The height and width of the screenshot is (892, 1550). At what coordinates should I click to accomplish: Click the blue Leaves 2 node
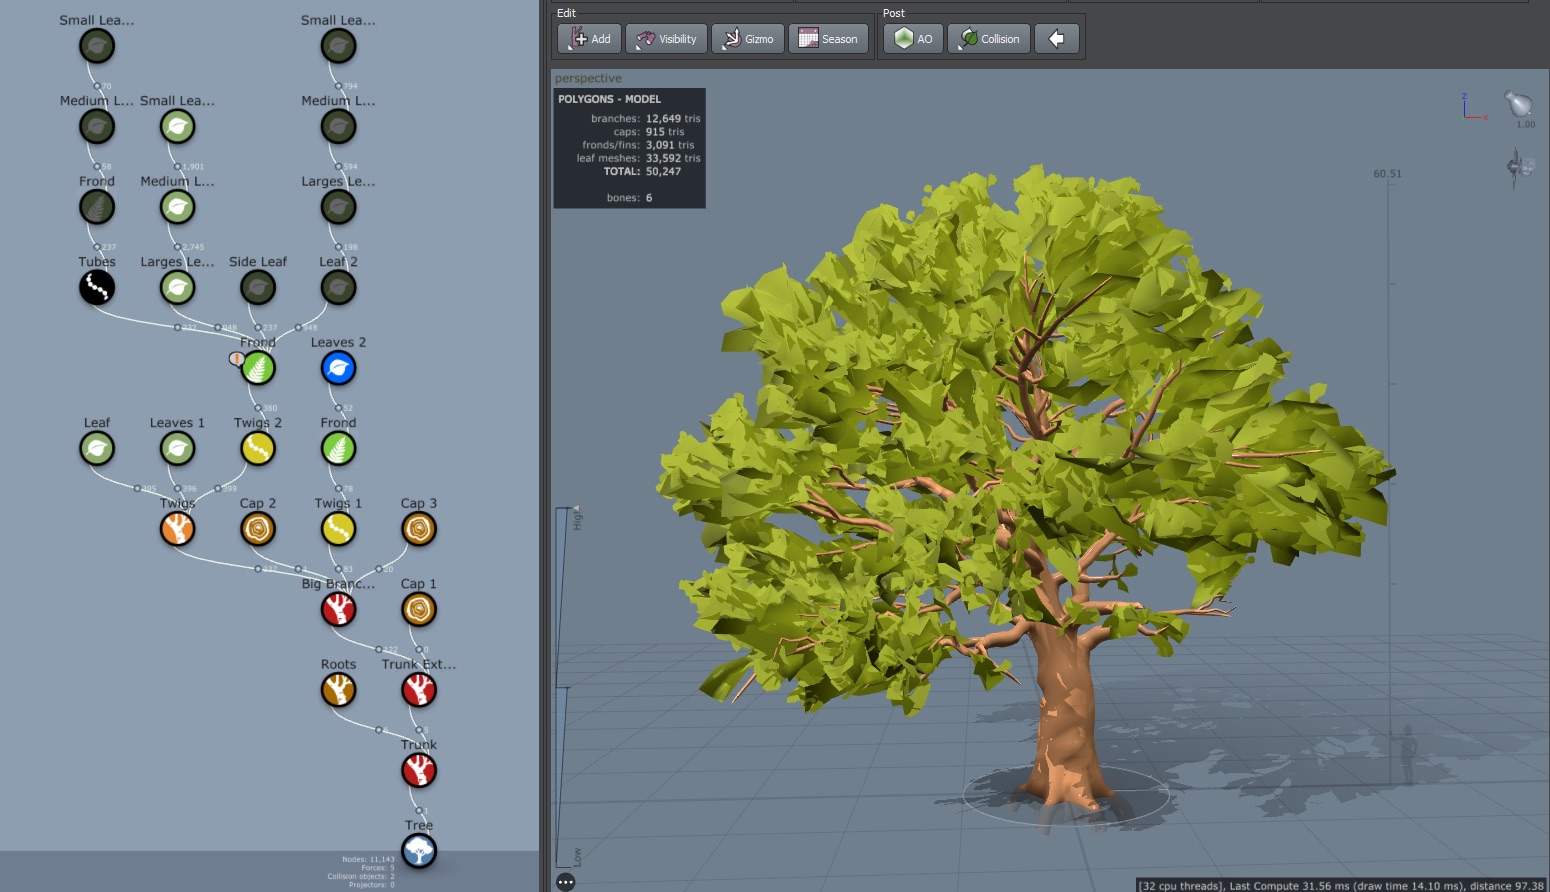[x=338, y=368]
